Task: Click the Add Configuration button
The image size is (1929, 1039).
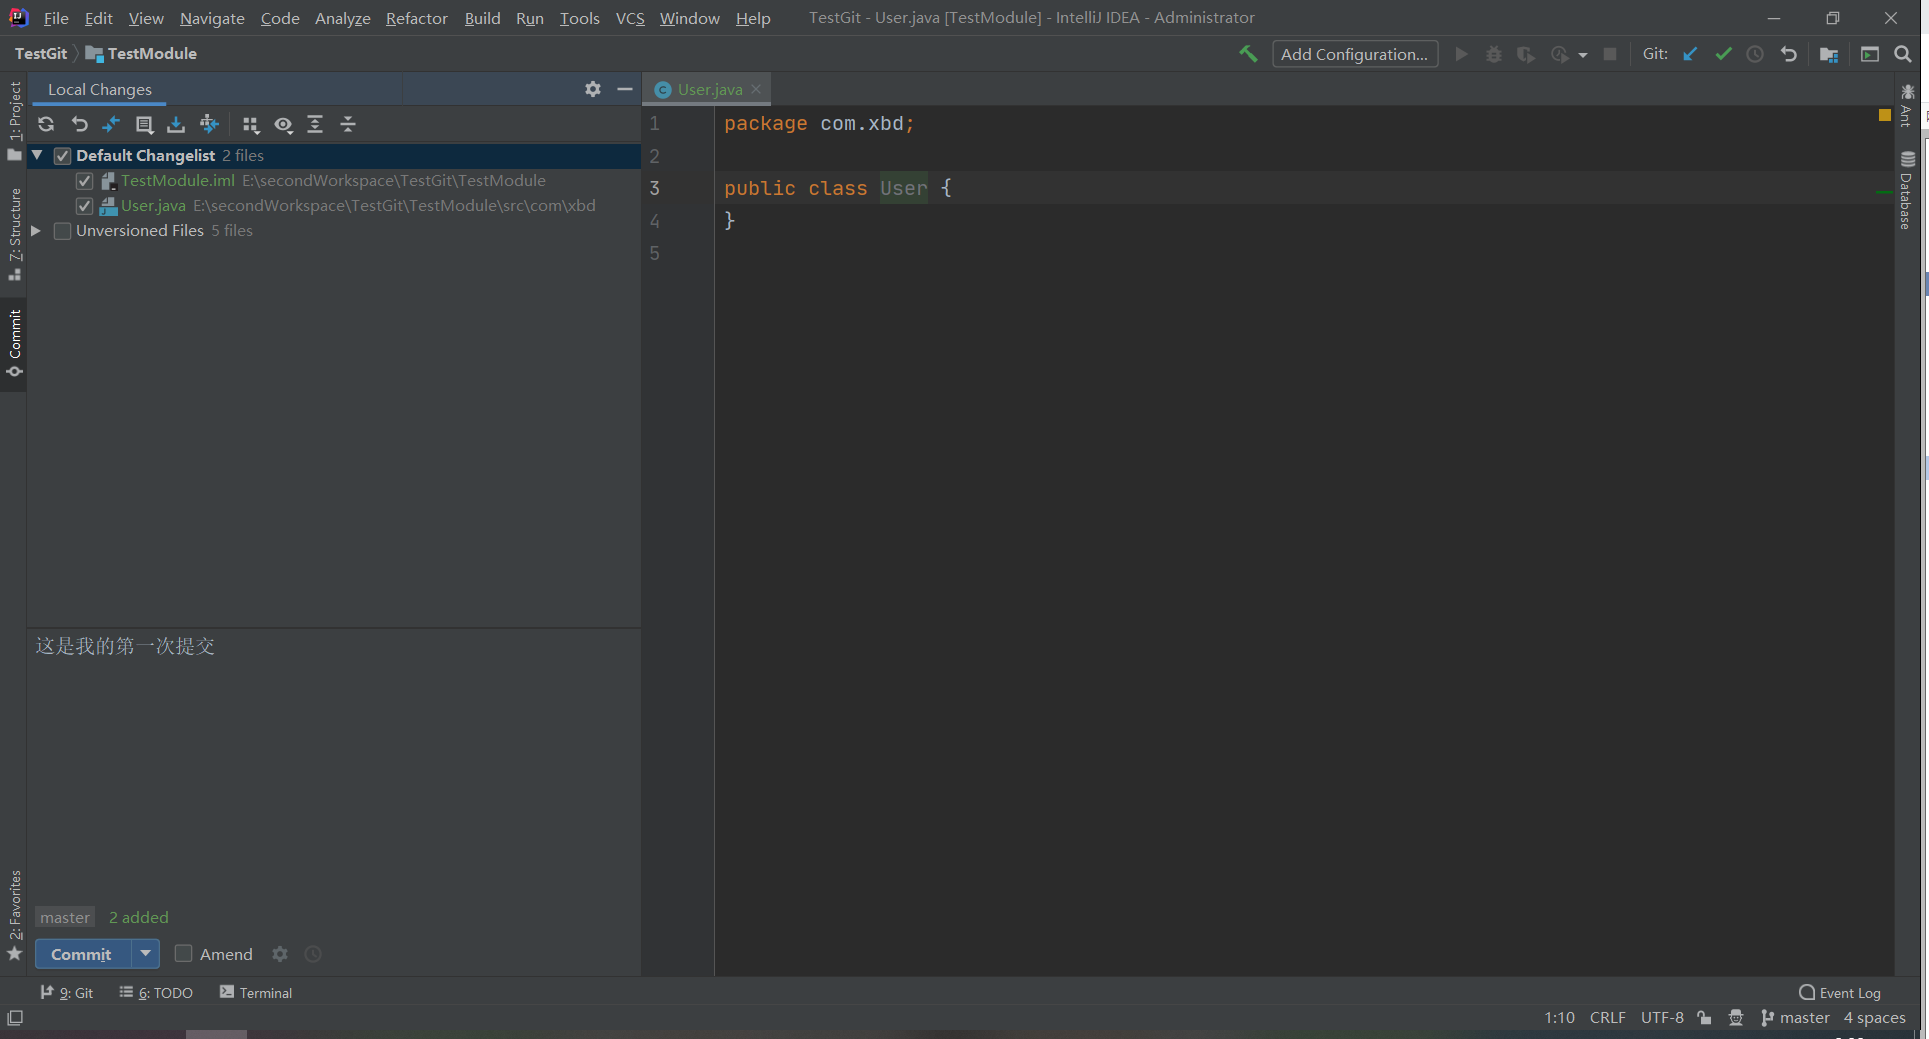Action: click(x=1354, y=54)
